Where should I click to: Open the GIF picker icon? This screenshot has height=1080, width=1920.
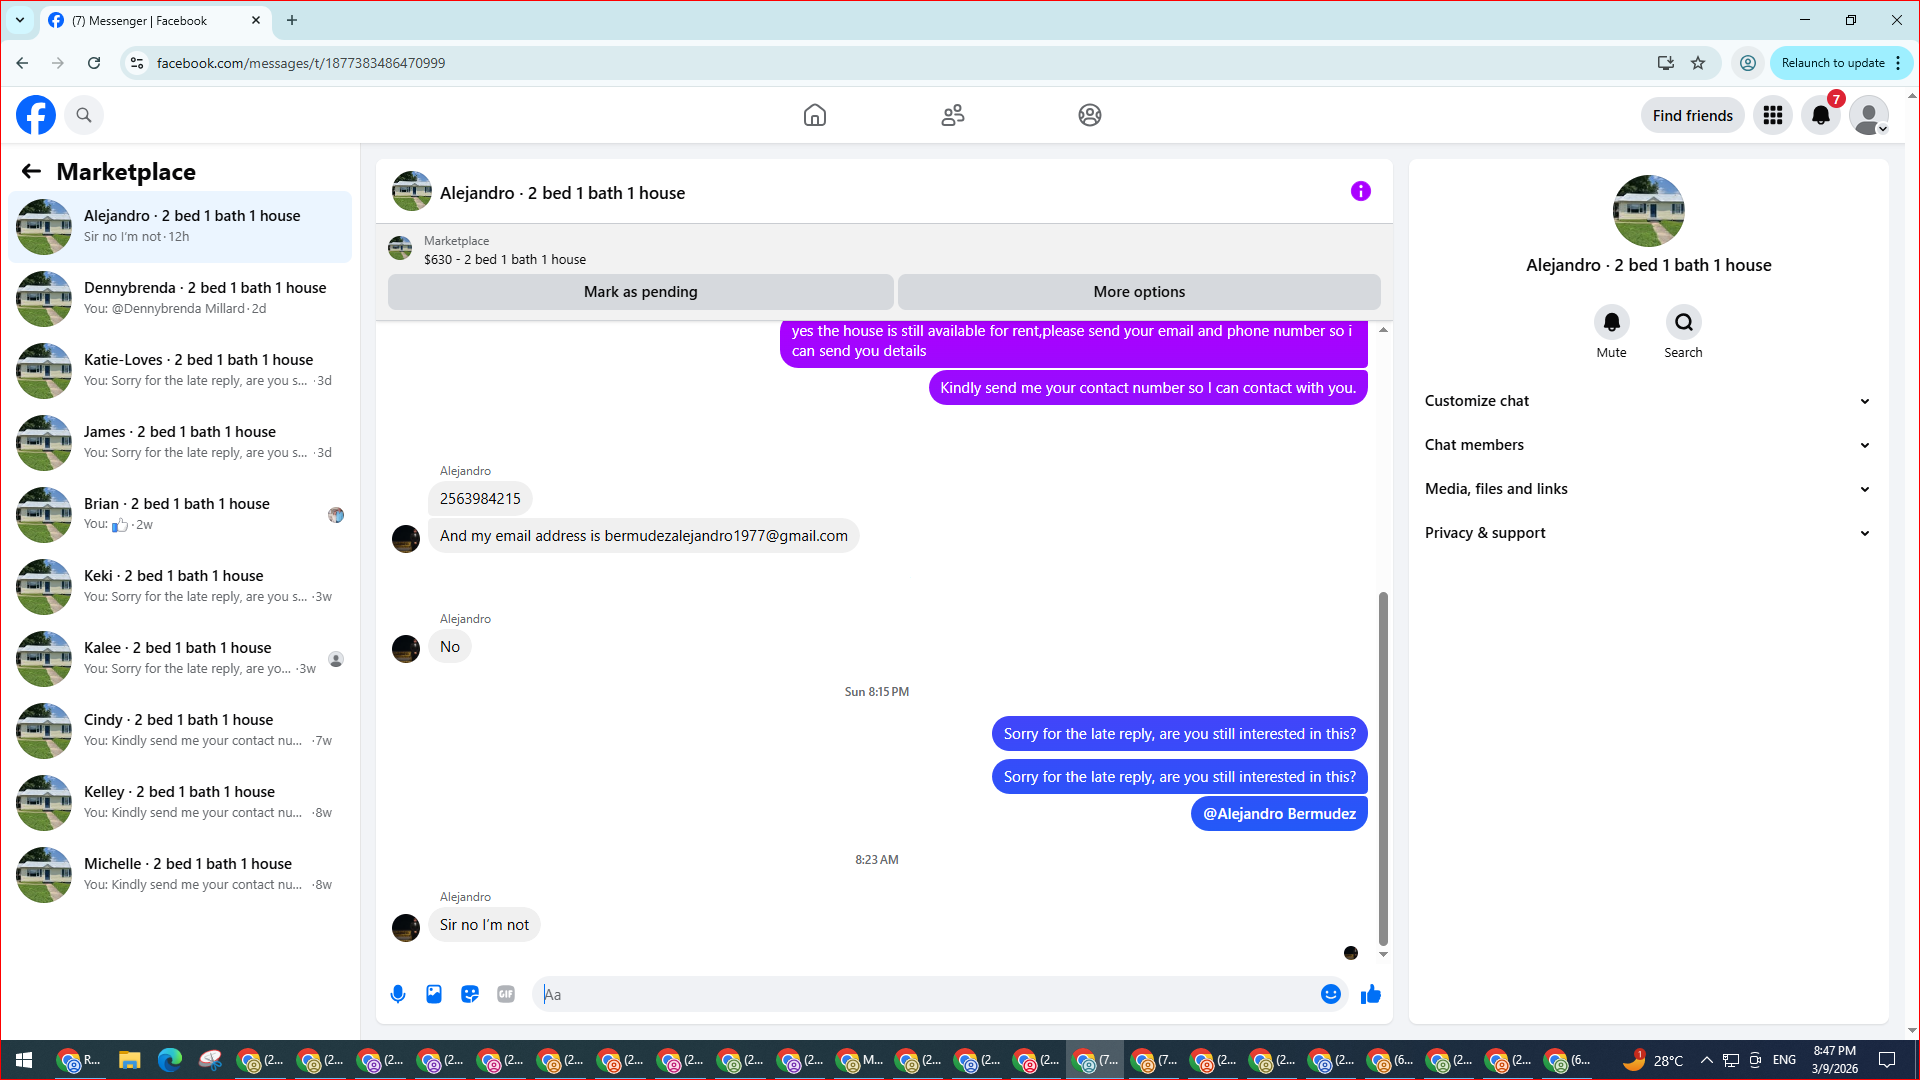tap(506, 994)
